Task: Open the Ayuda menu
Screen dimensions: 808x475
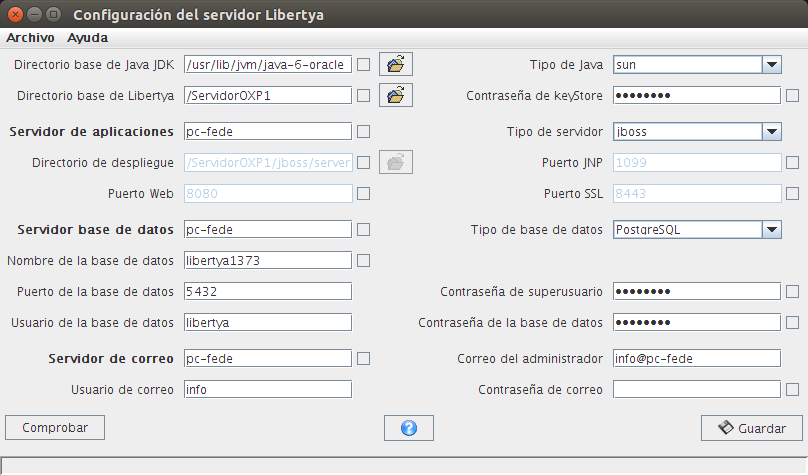Action: tap(88, 38)
